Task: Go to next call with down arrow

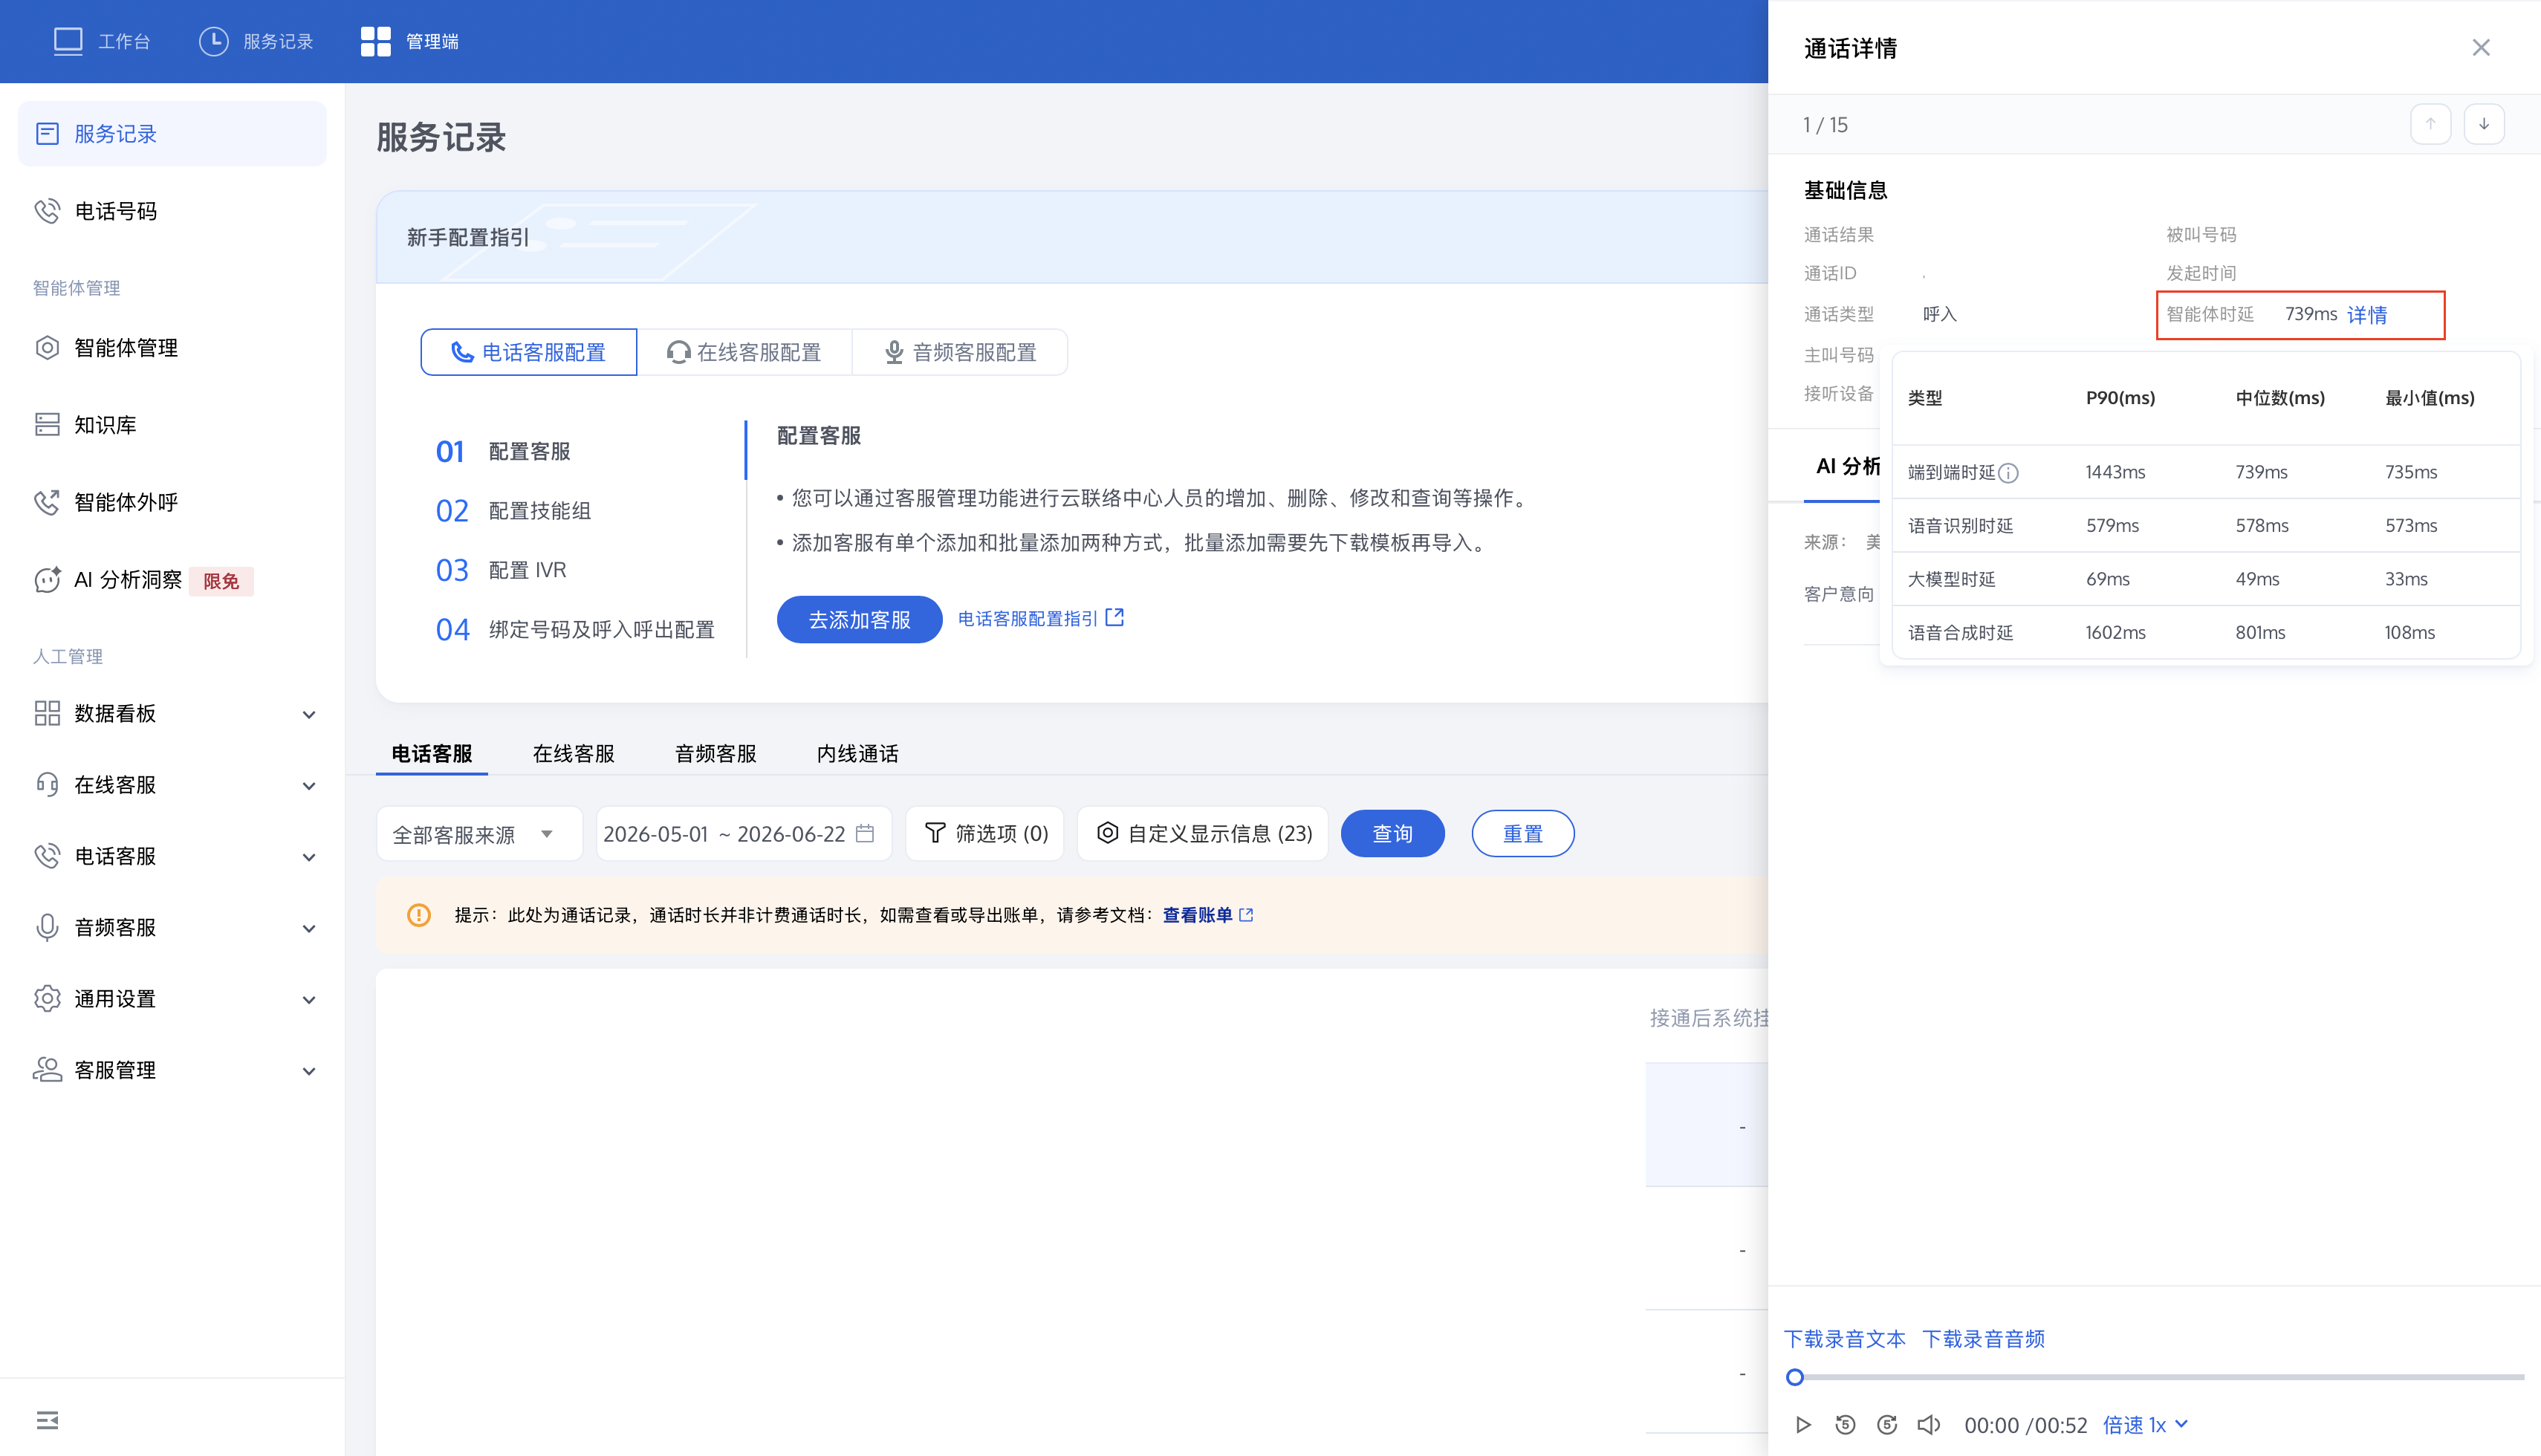Action: (x=2484, y=124)
